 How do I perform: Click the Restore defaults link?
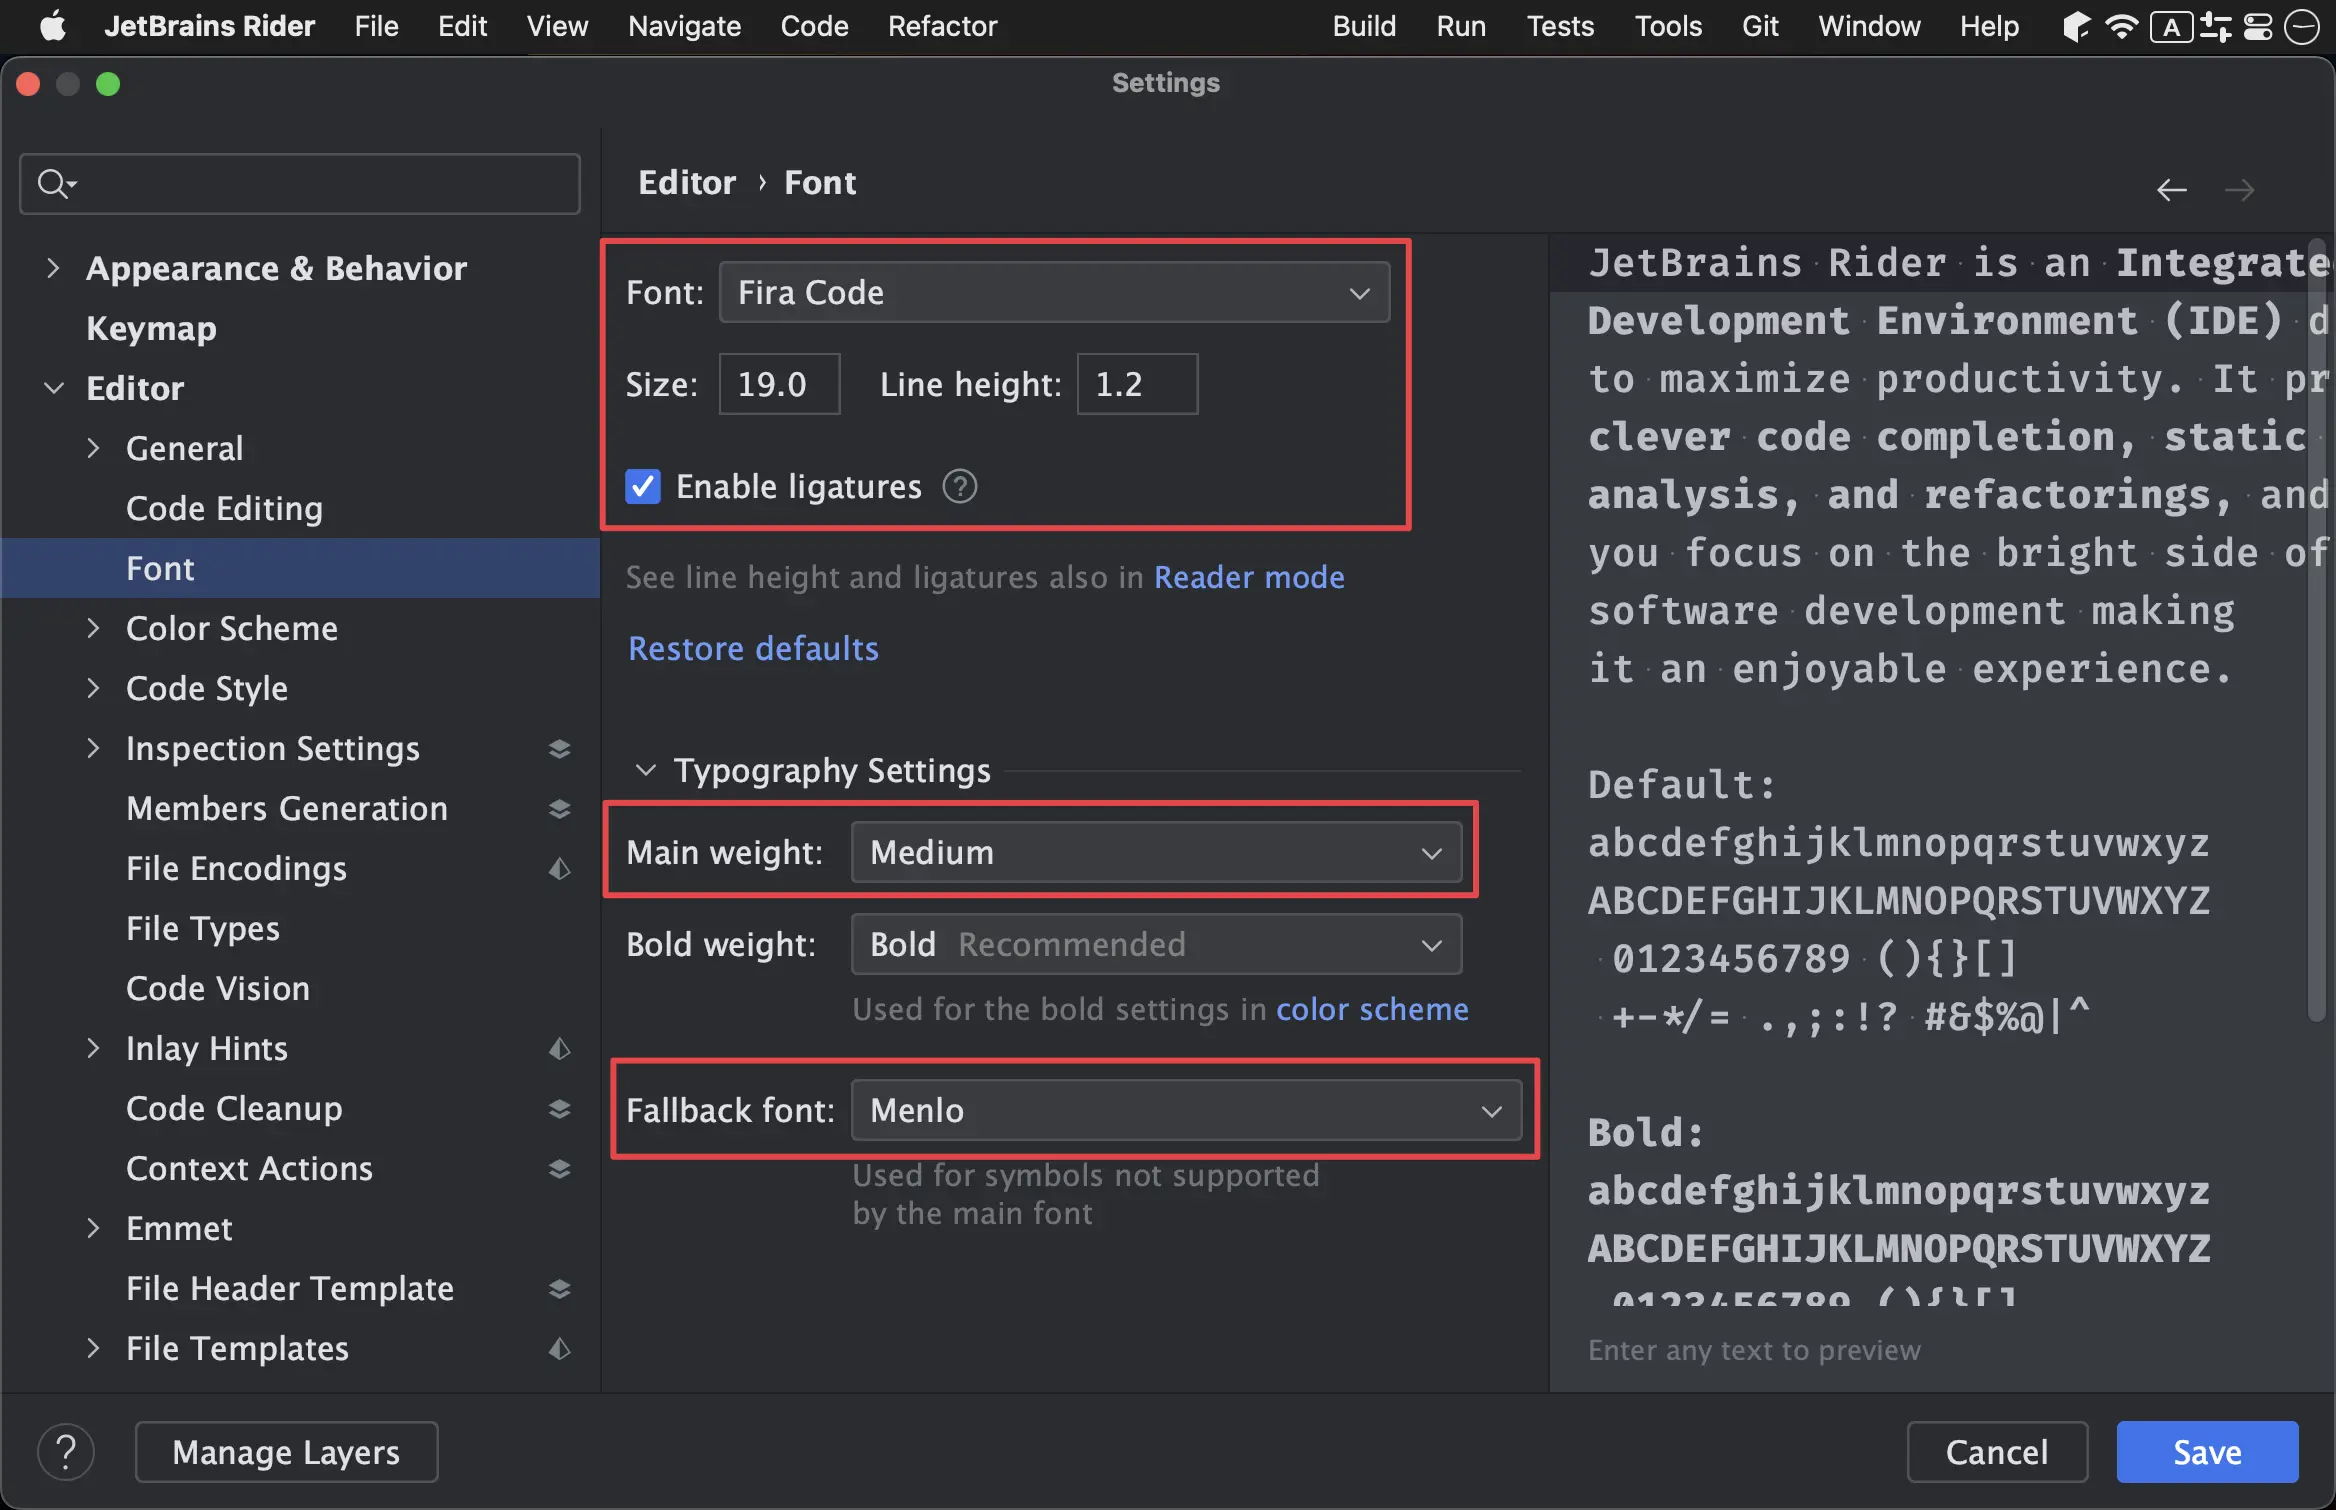point(753,649)
